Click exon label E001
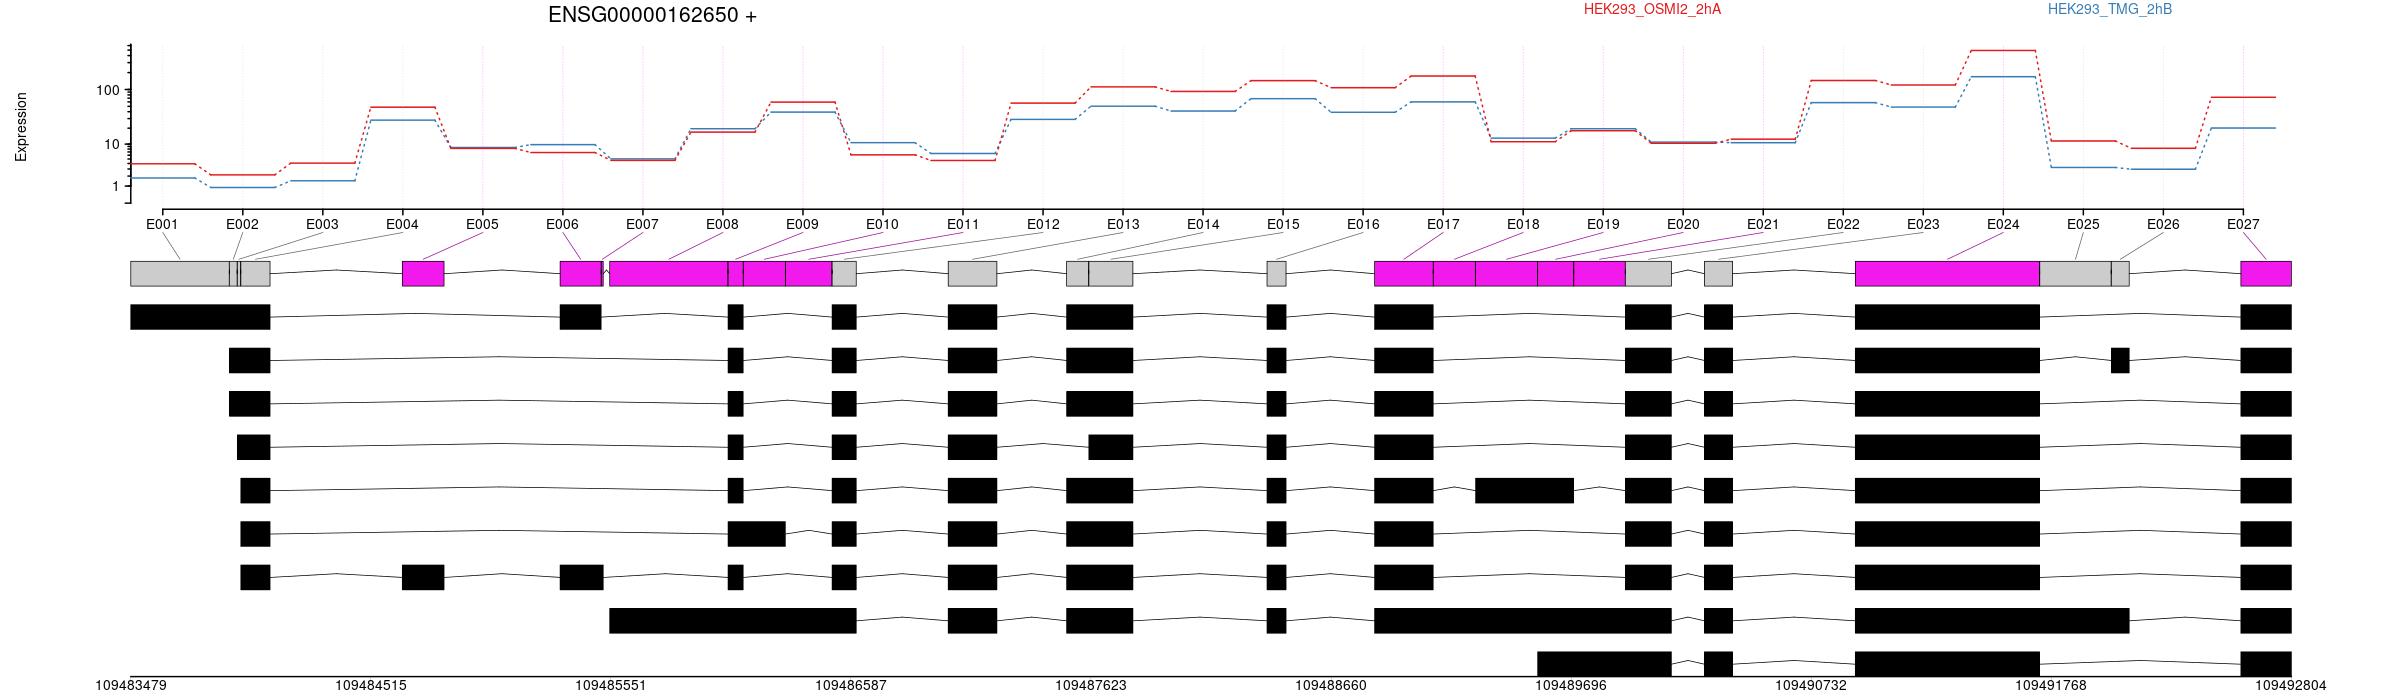Image resolution: width=2400 pixels, height=700 pixels. point(162,224)
